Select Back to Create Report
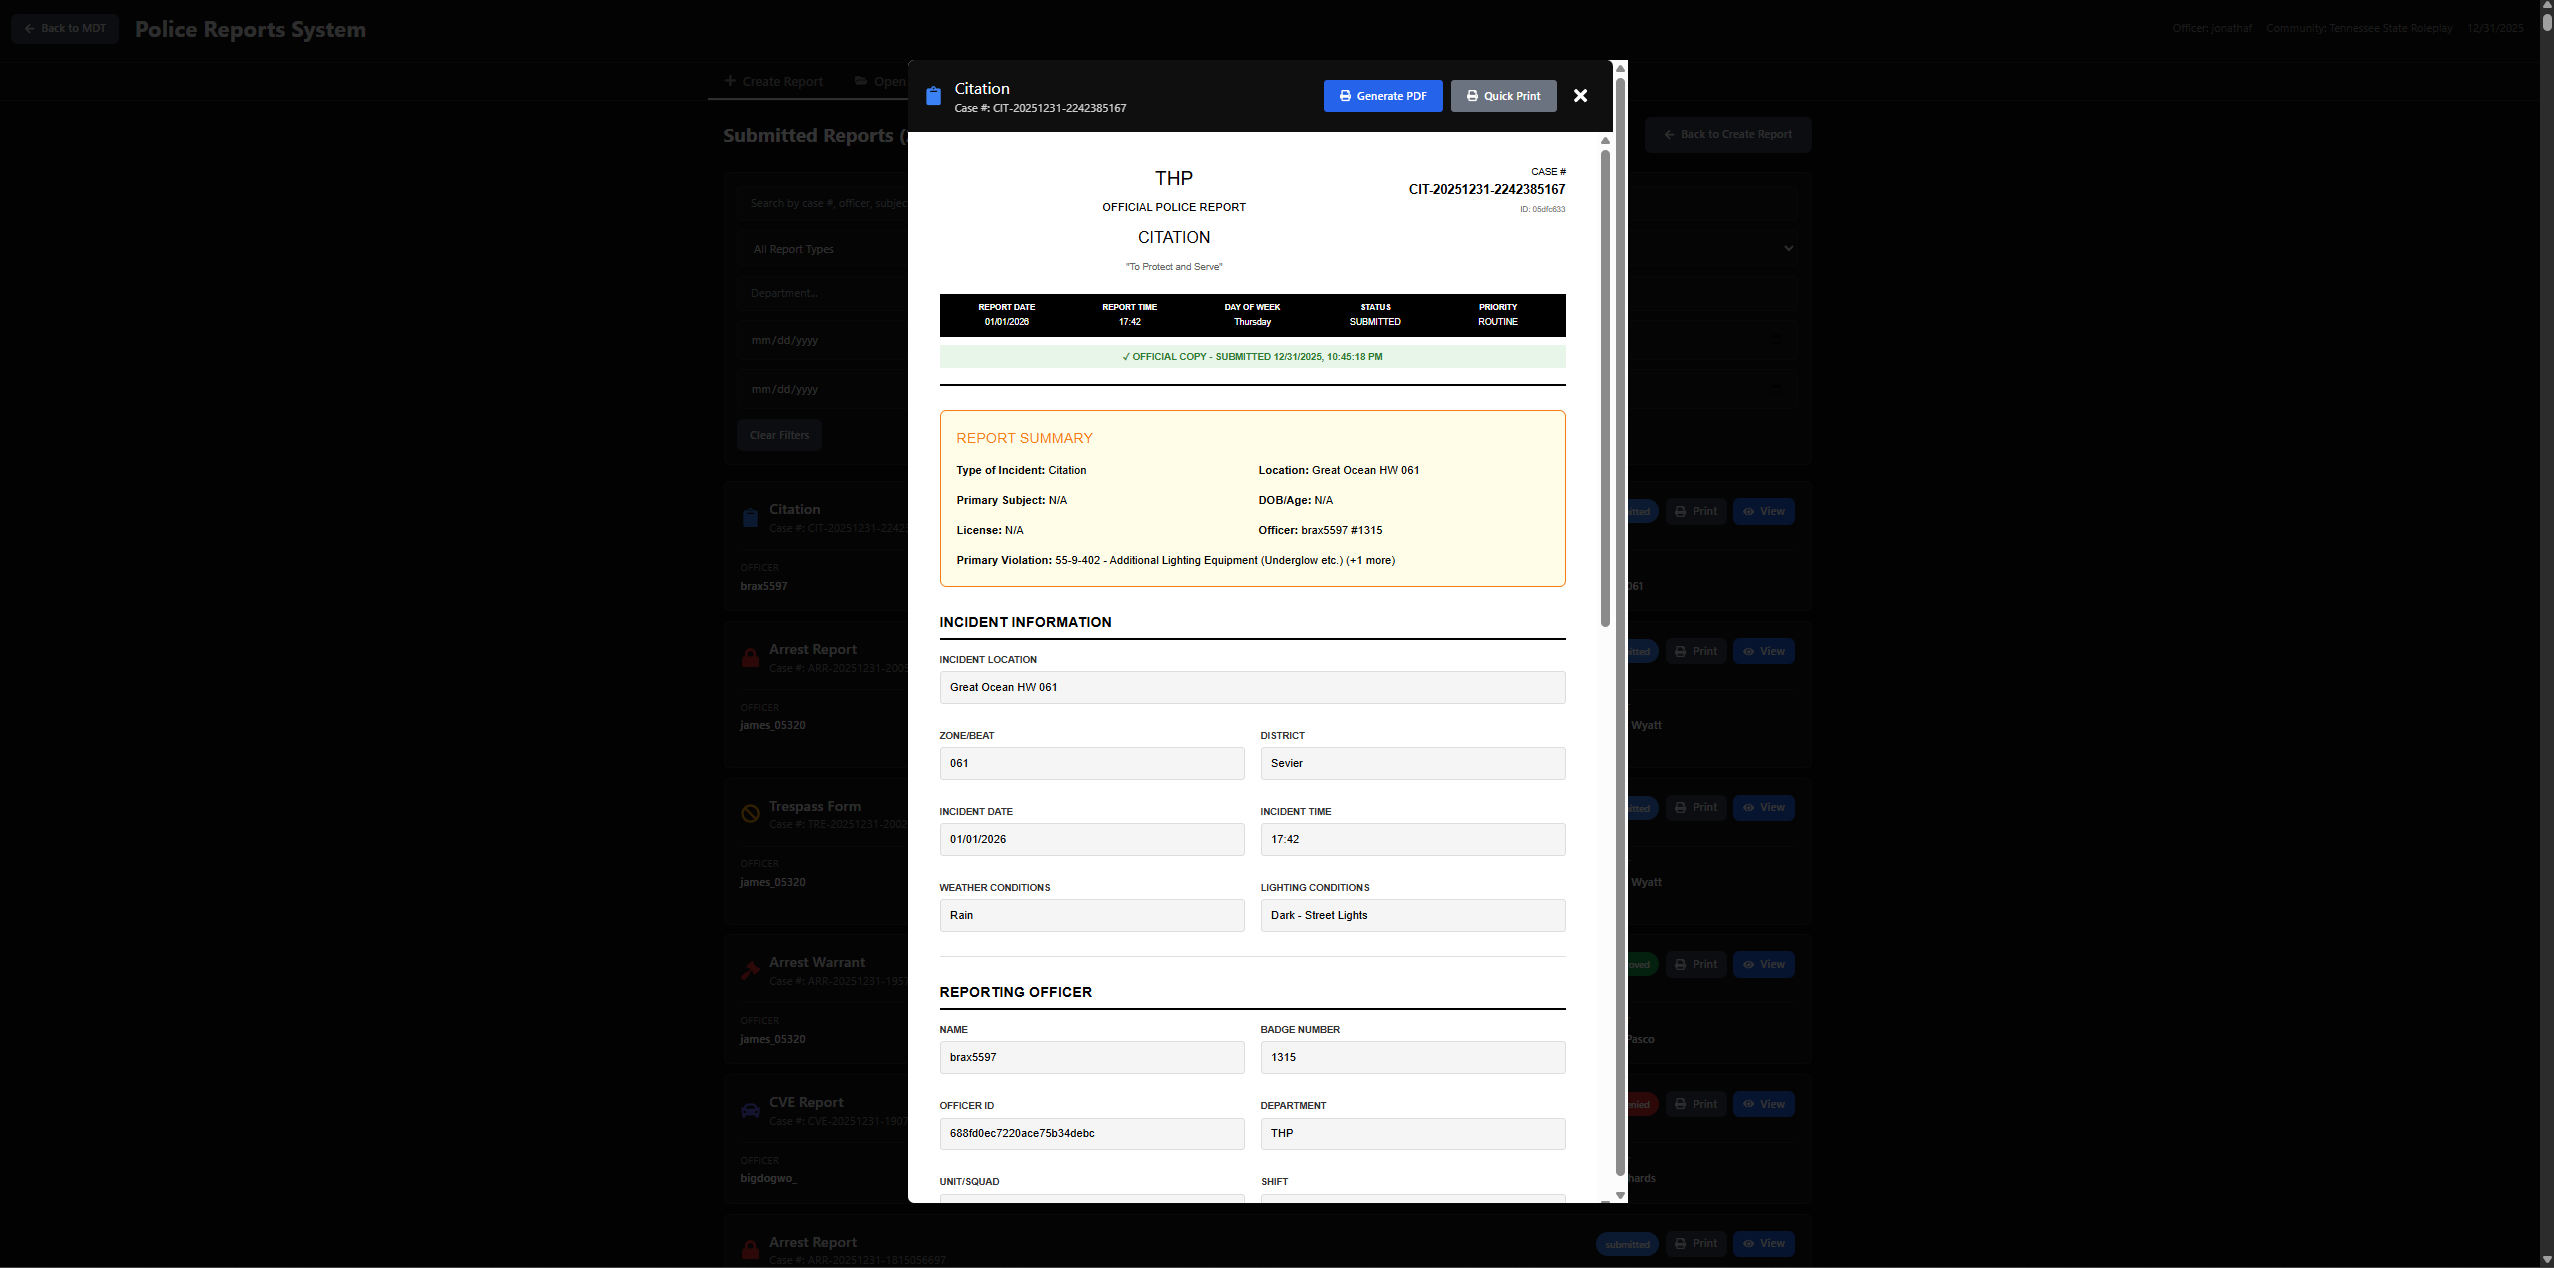 (x=1728, y=134)
